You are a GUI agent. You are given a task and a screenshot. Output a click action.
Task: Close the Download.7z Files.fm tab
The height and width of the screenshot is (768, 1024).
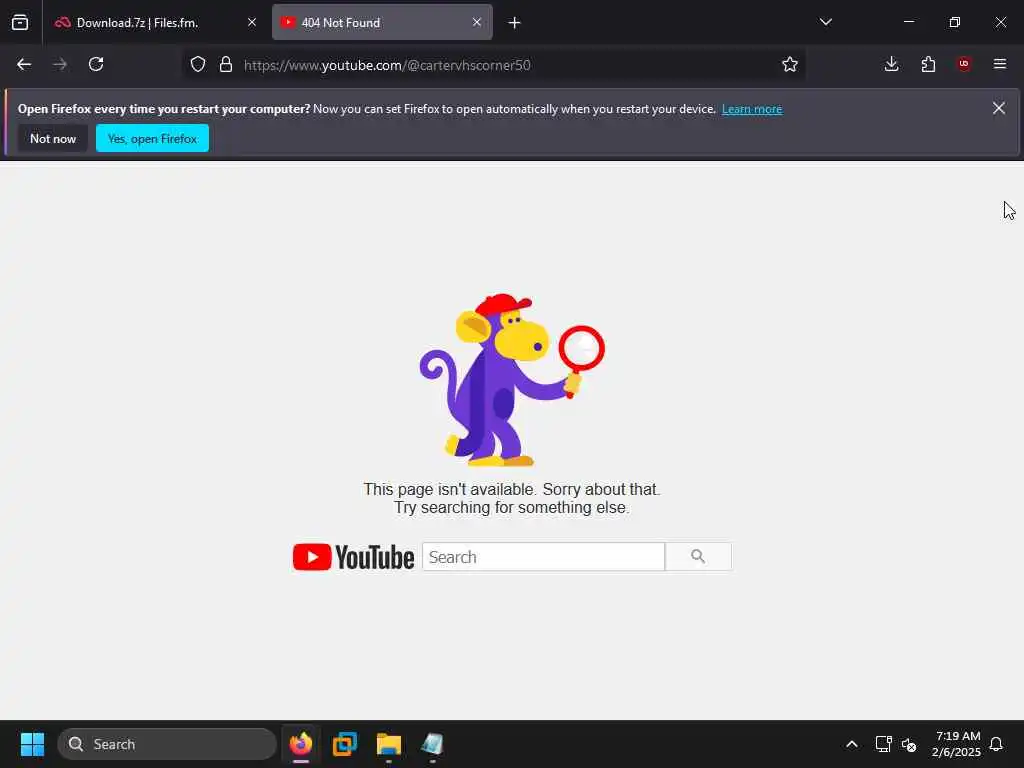click(251, 22)
